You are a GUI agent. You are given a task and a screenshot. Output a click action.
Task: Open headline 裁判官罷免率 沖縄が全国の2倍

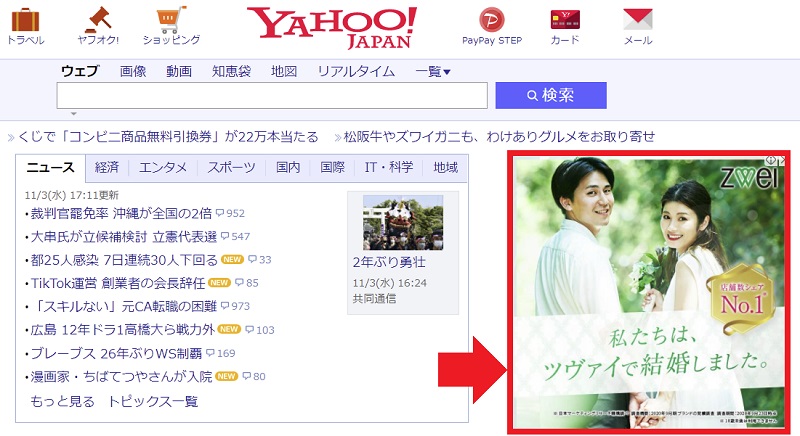click(x=121, y=213)
